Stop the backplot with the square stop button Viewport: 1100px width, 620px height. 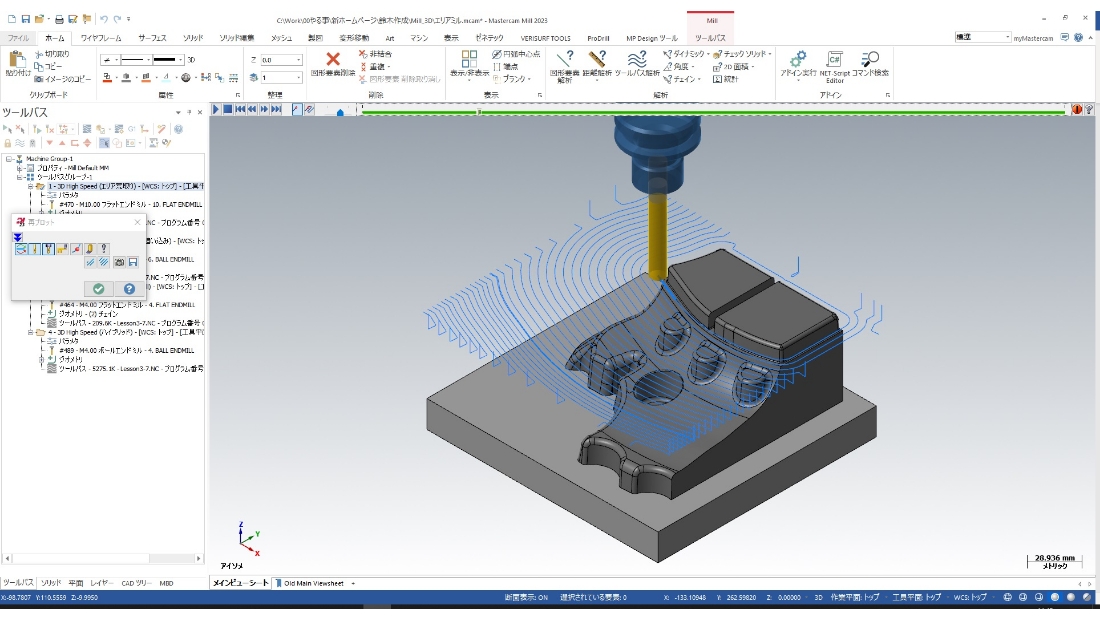click(x=228, y=109)
